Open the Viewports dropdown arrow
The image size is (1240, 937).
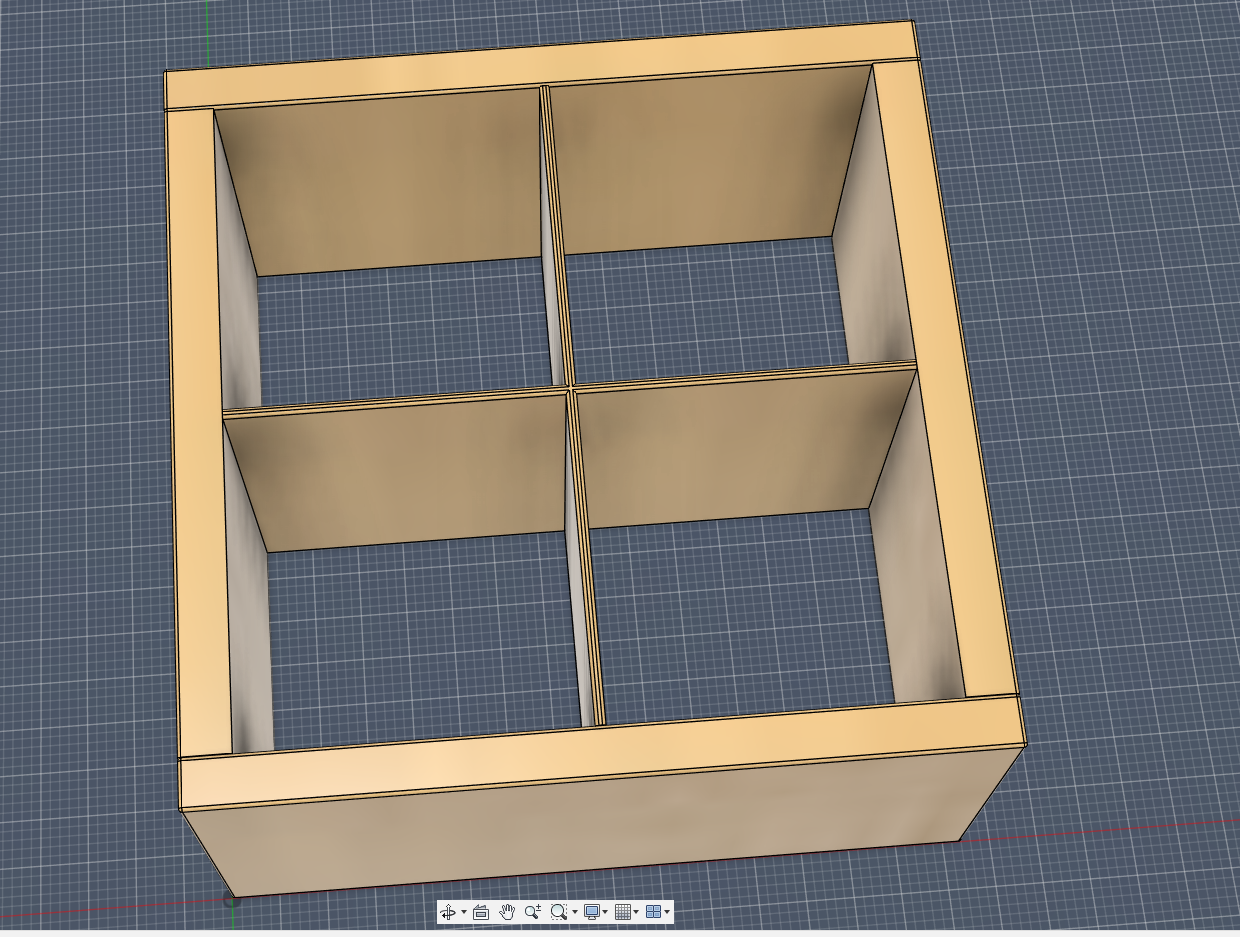click(667, 912)
